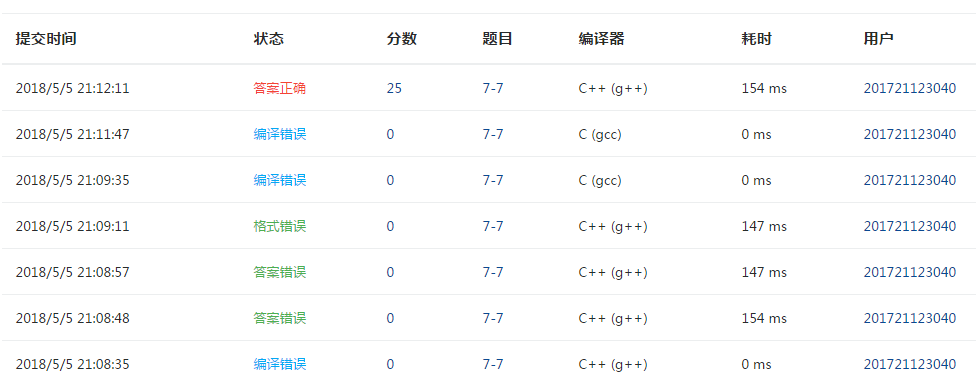The image size is (976, 384).
Task: Select the 编译器 column header
Action: tap(601, 39)
